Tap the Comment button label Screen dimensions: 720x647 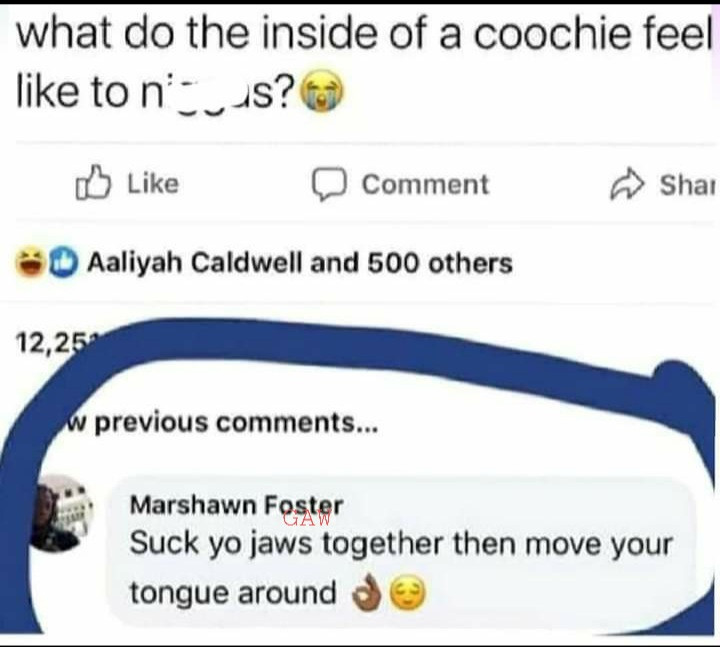425,185
